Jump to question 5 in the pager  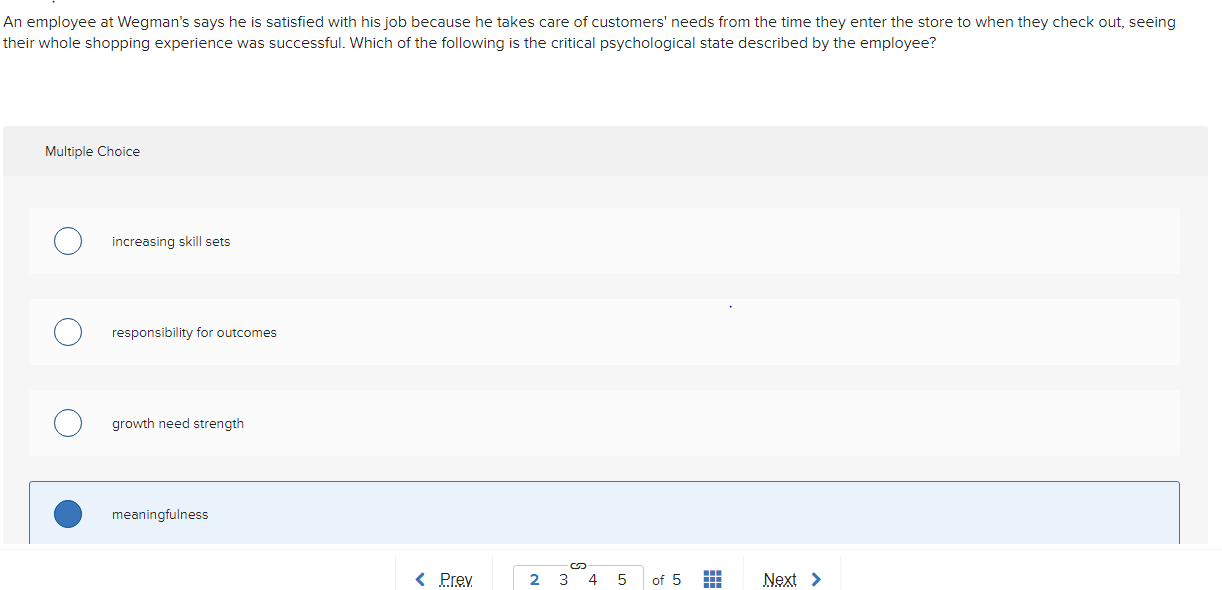[x=622, y=579]
